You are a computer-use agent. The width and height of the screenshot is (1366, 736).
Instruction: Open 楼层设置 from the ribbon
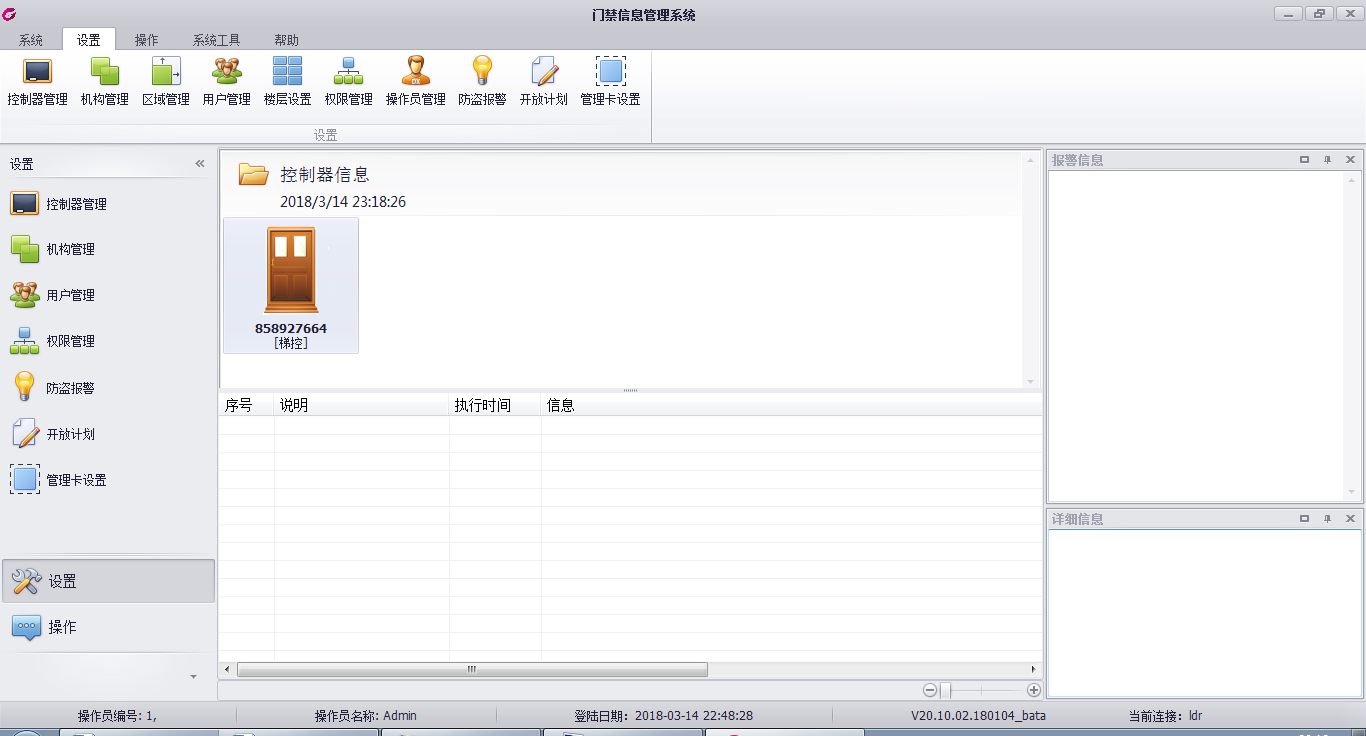point(287,81)
